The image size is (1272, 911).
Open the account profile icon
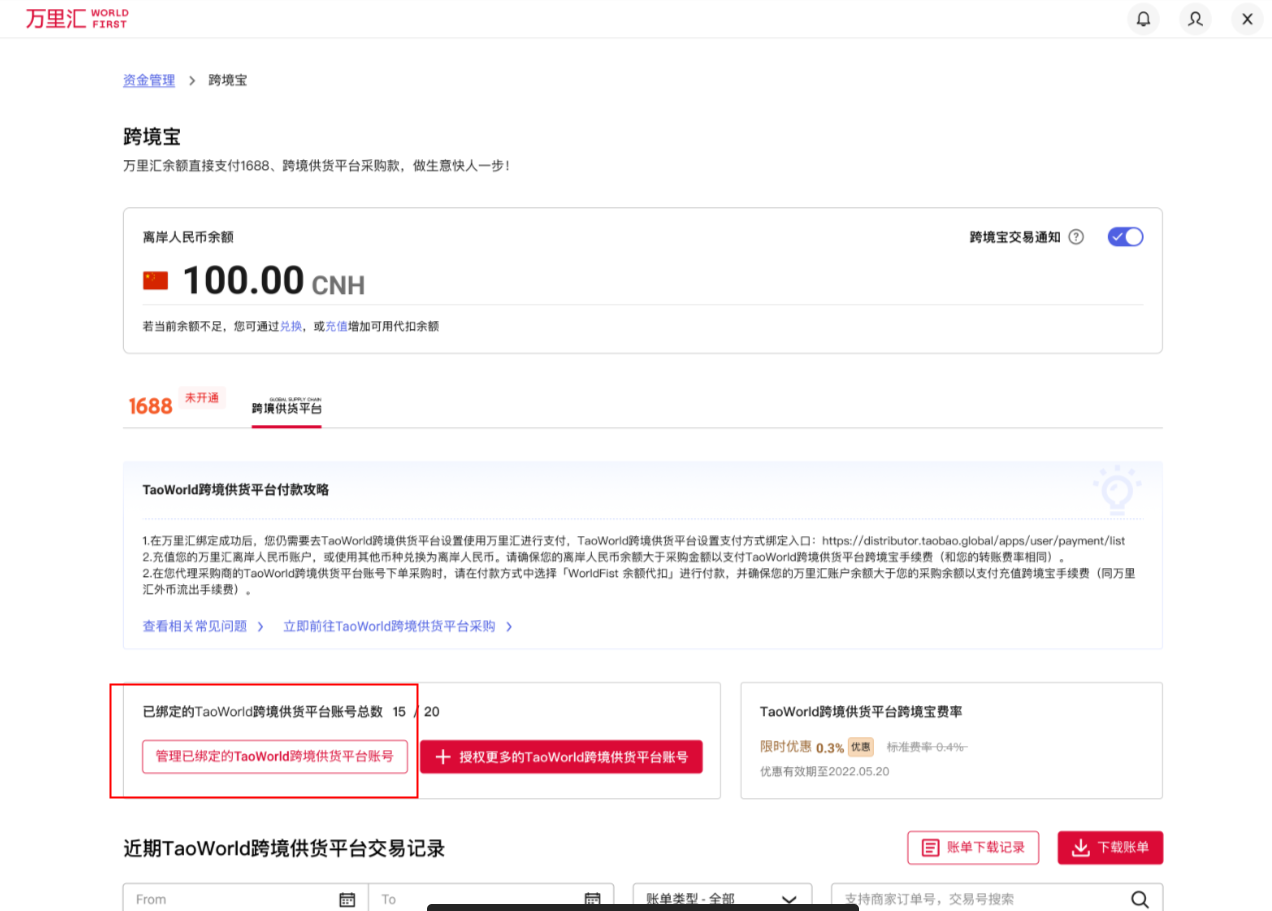(x=1195, y=18)
